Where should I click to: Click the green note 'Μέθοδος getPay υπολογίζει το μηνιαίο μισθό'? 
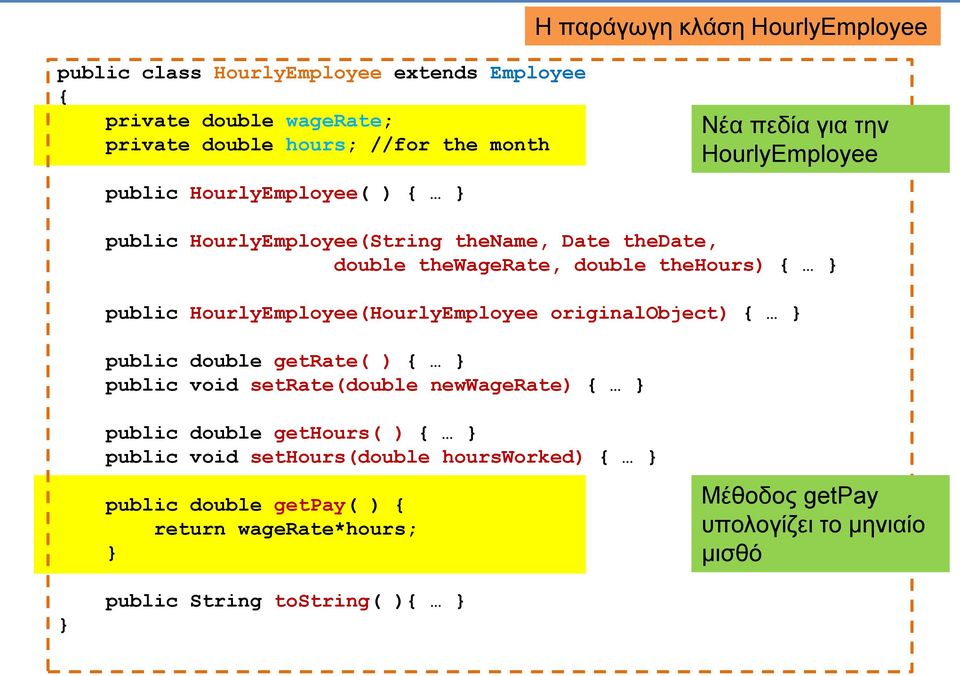tap(820, 524)
